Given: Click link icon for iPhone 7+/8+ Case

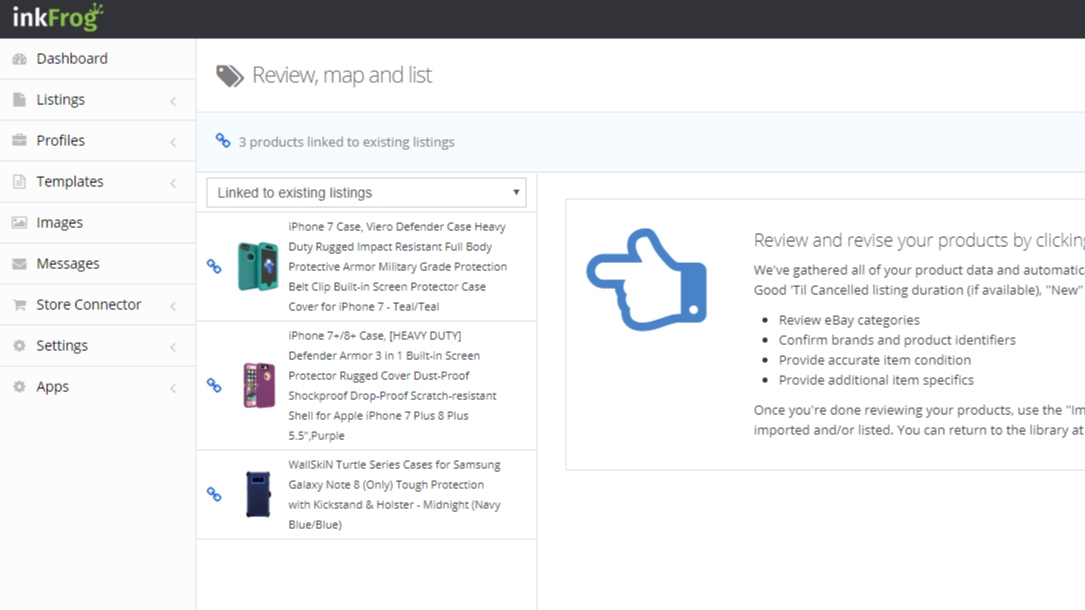Looking at the screenshot, I should (x=215, y=385).
